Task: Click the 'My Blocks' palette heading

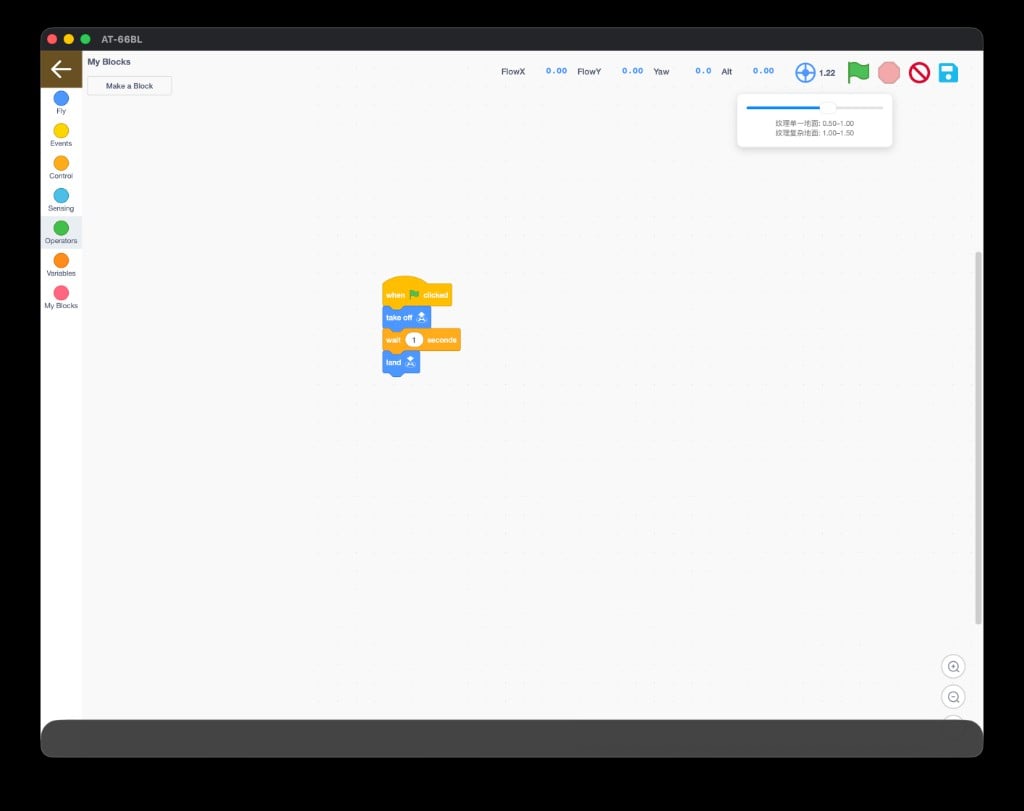Action: click(x=109, y=61)
